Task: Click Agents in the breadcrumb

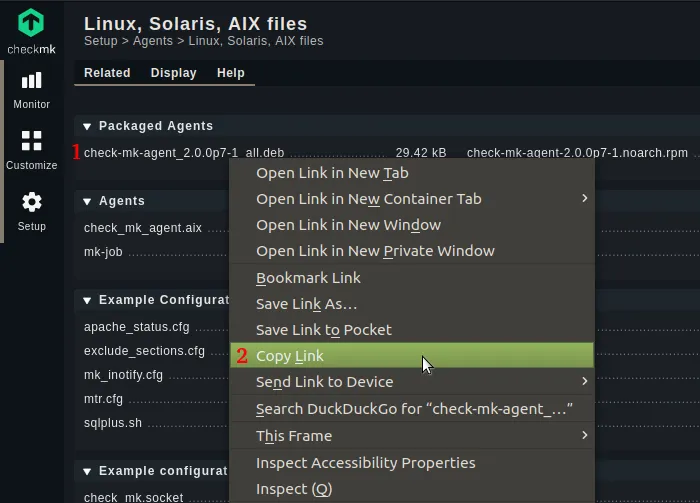Action: point(153,41)
